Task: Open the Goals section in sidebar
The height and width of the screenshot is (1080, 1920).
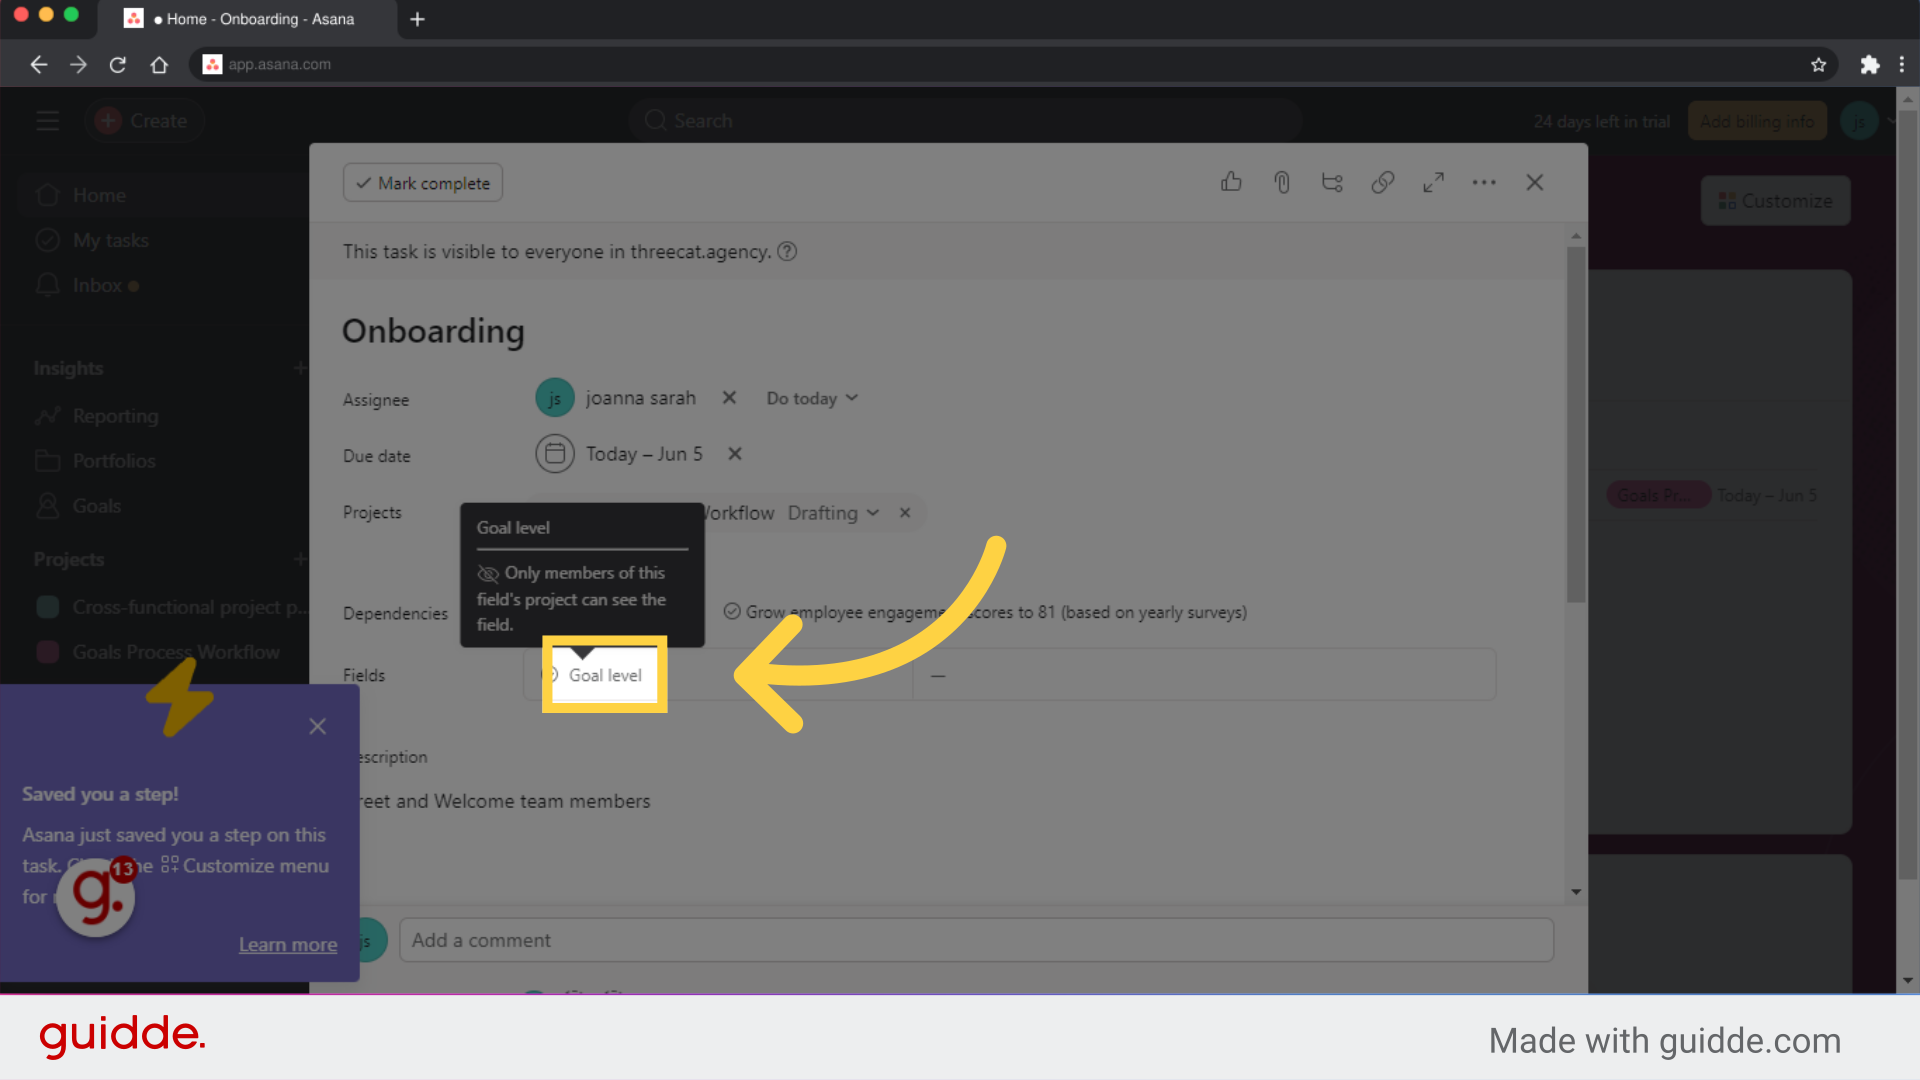Action: [x=96, y=505]
